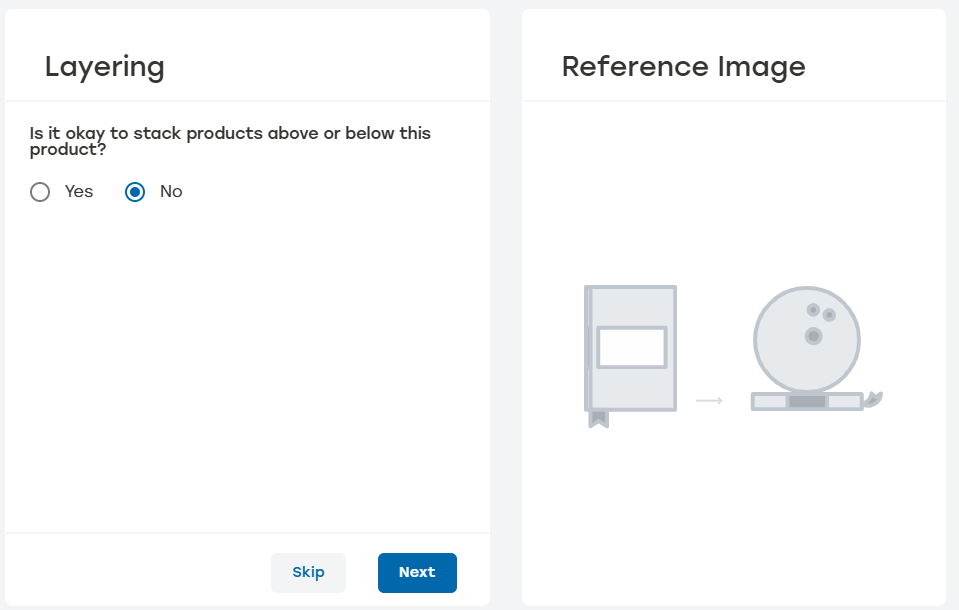Select the No radio button

(135, 192)
